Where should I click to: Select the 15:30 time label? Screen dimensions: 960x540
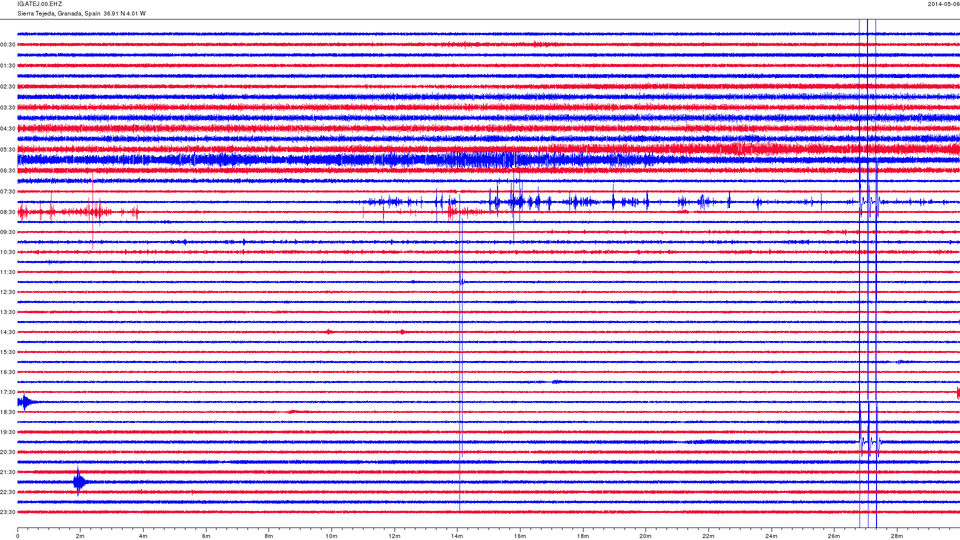point(7,352)
